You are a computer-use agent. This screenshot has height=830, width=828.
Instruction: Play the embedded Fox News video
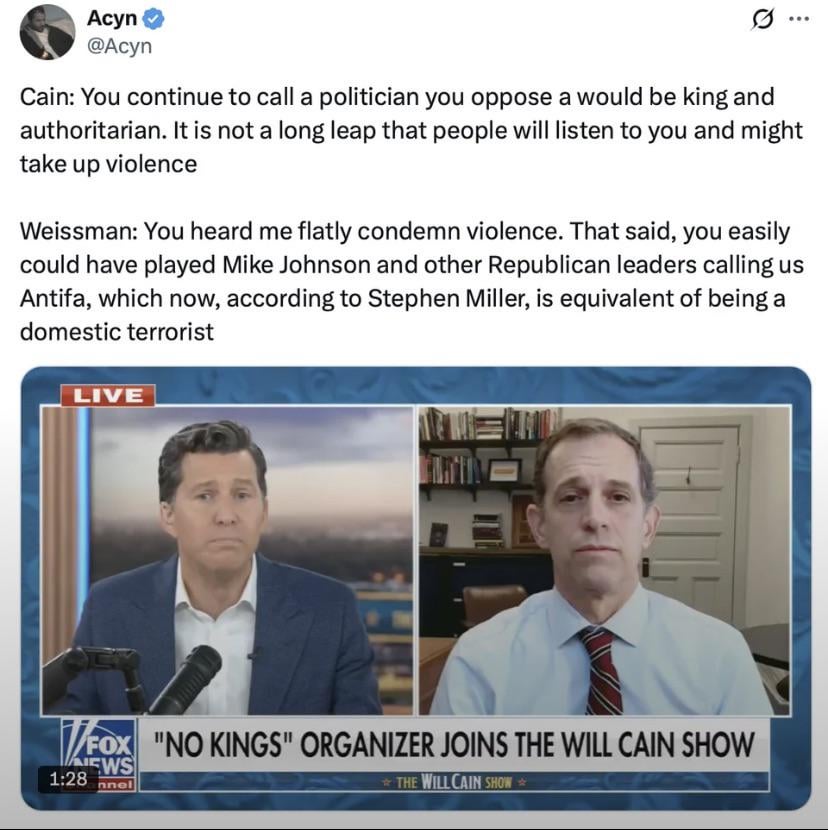(x=416, y=588)
